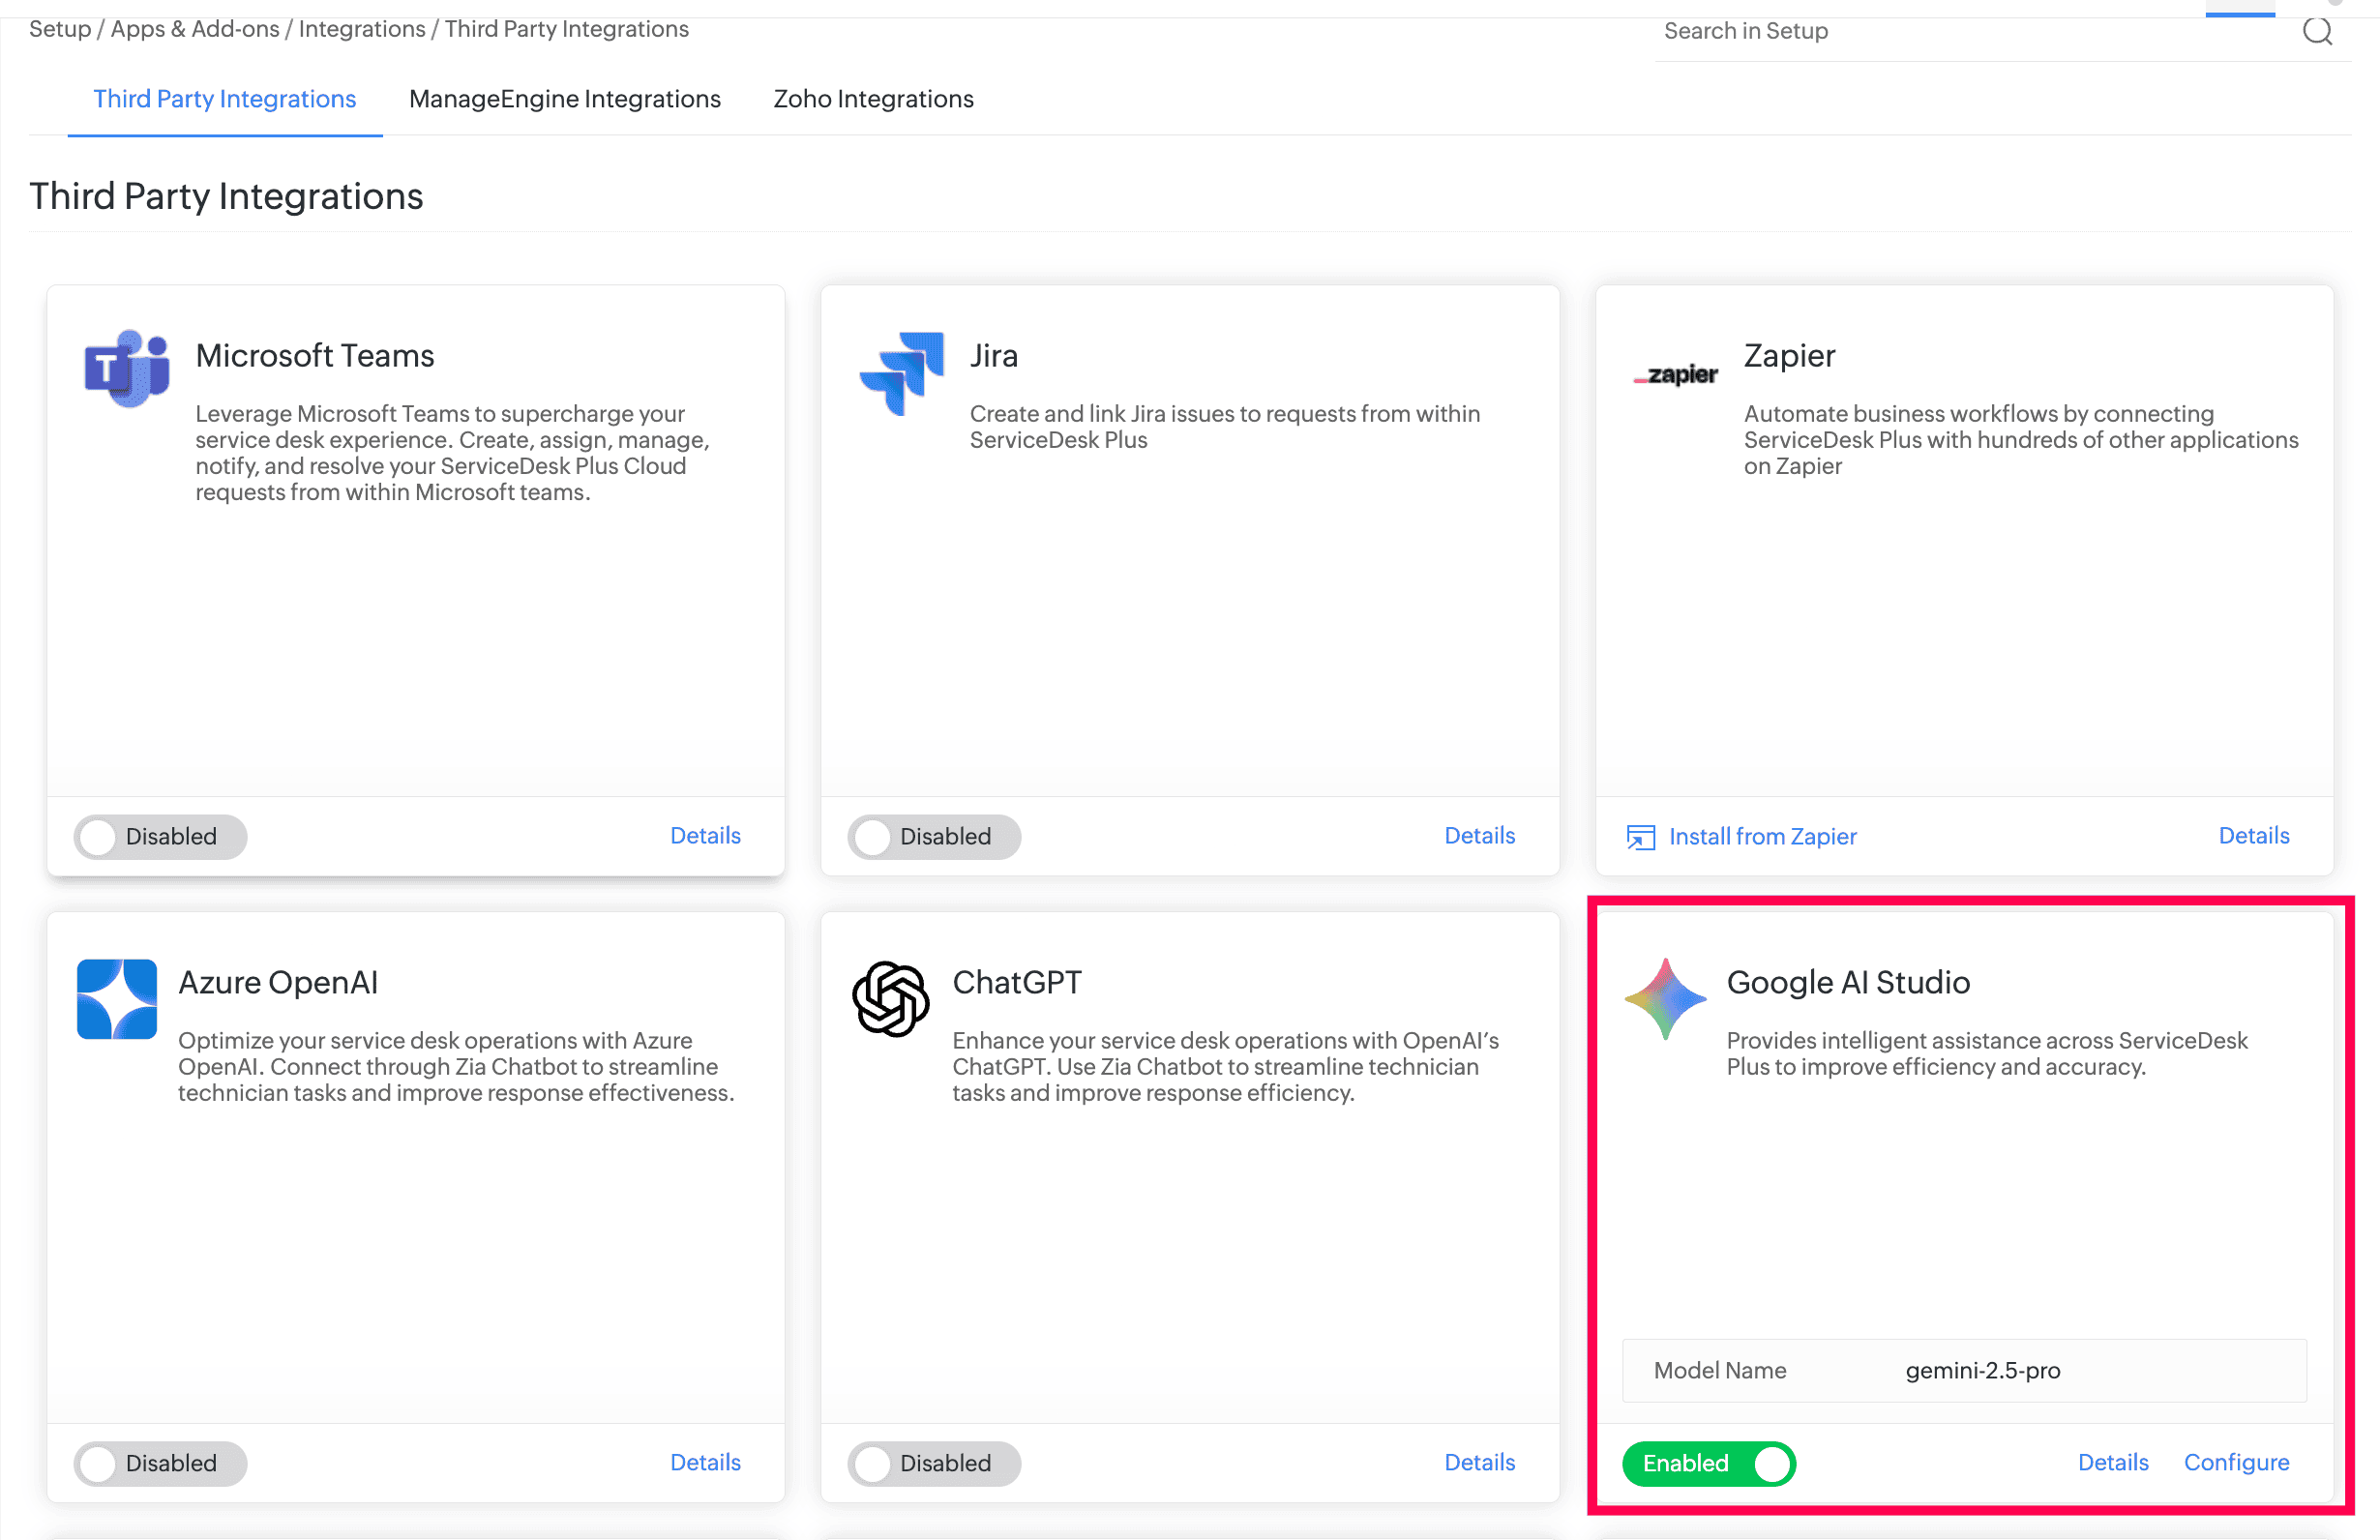2380x1540 pixels.
Task: Disable the Google AI Studio Enabled toggle
Action: tap(1708, 1463)
